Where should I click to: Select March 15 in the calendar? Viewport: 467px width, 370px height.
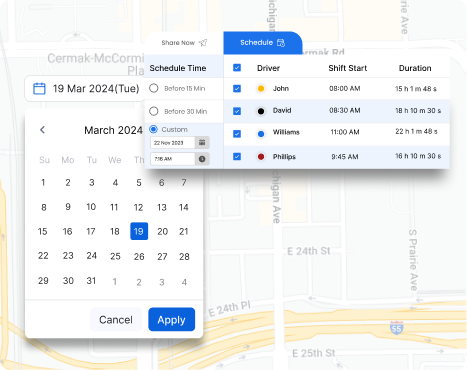pos(42,231)
